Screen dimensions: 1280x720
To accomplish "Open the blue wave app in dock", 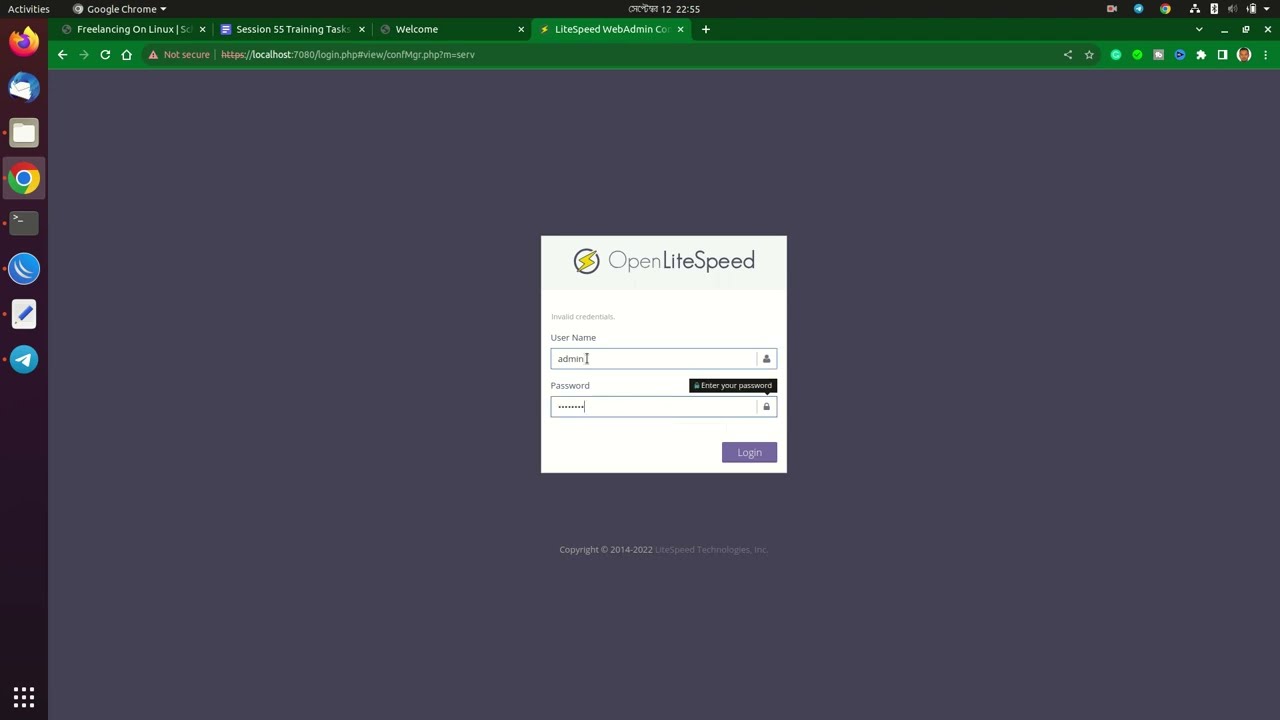I will click(24, 268).
